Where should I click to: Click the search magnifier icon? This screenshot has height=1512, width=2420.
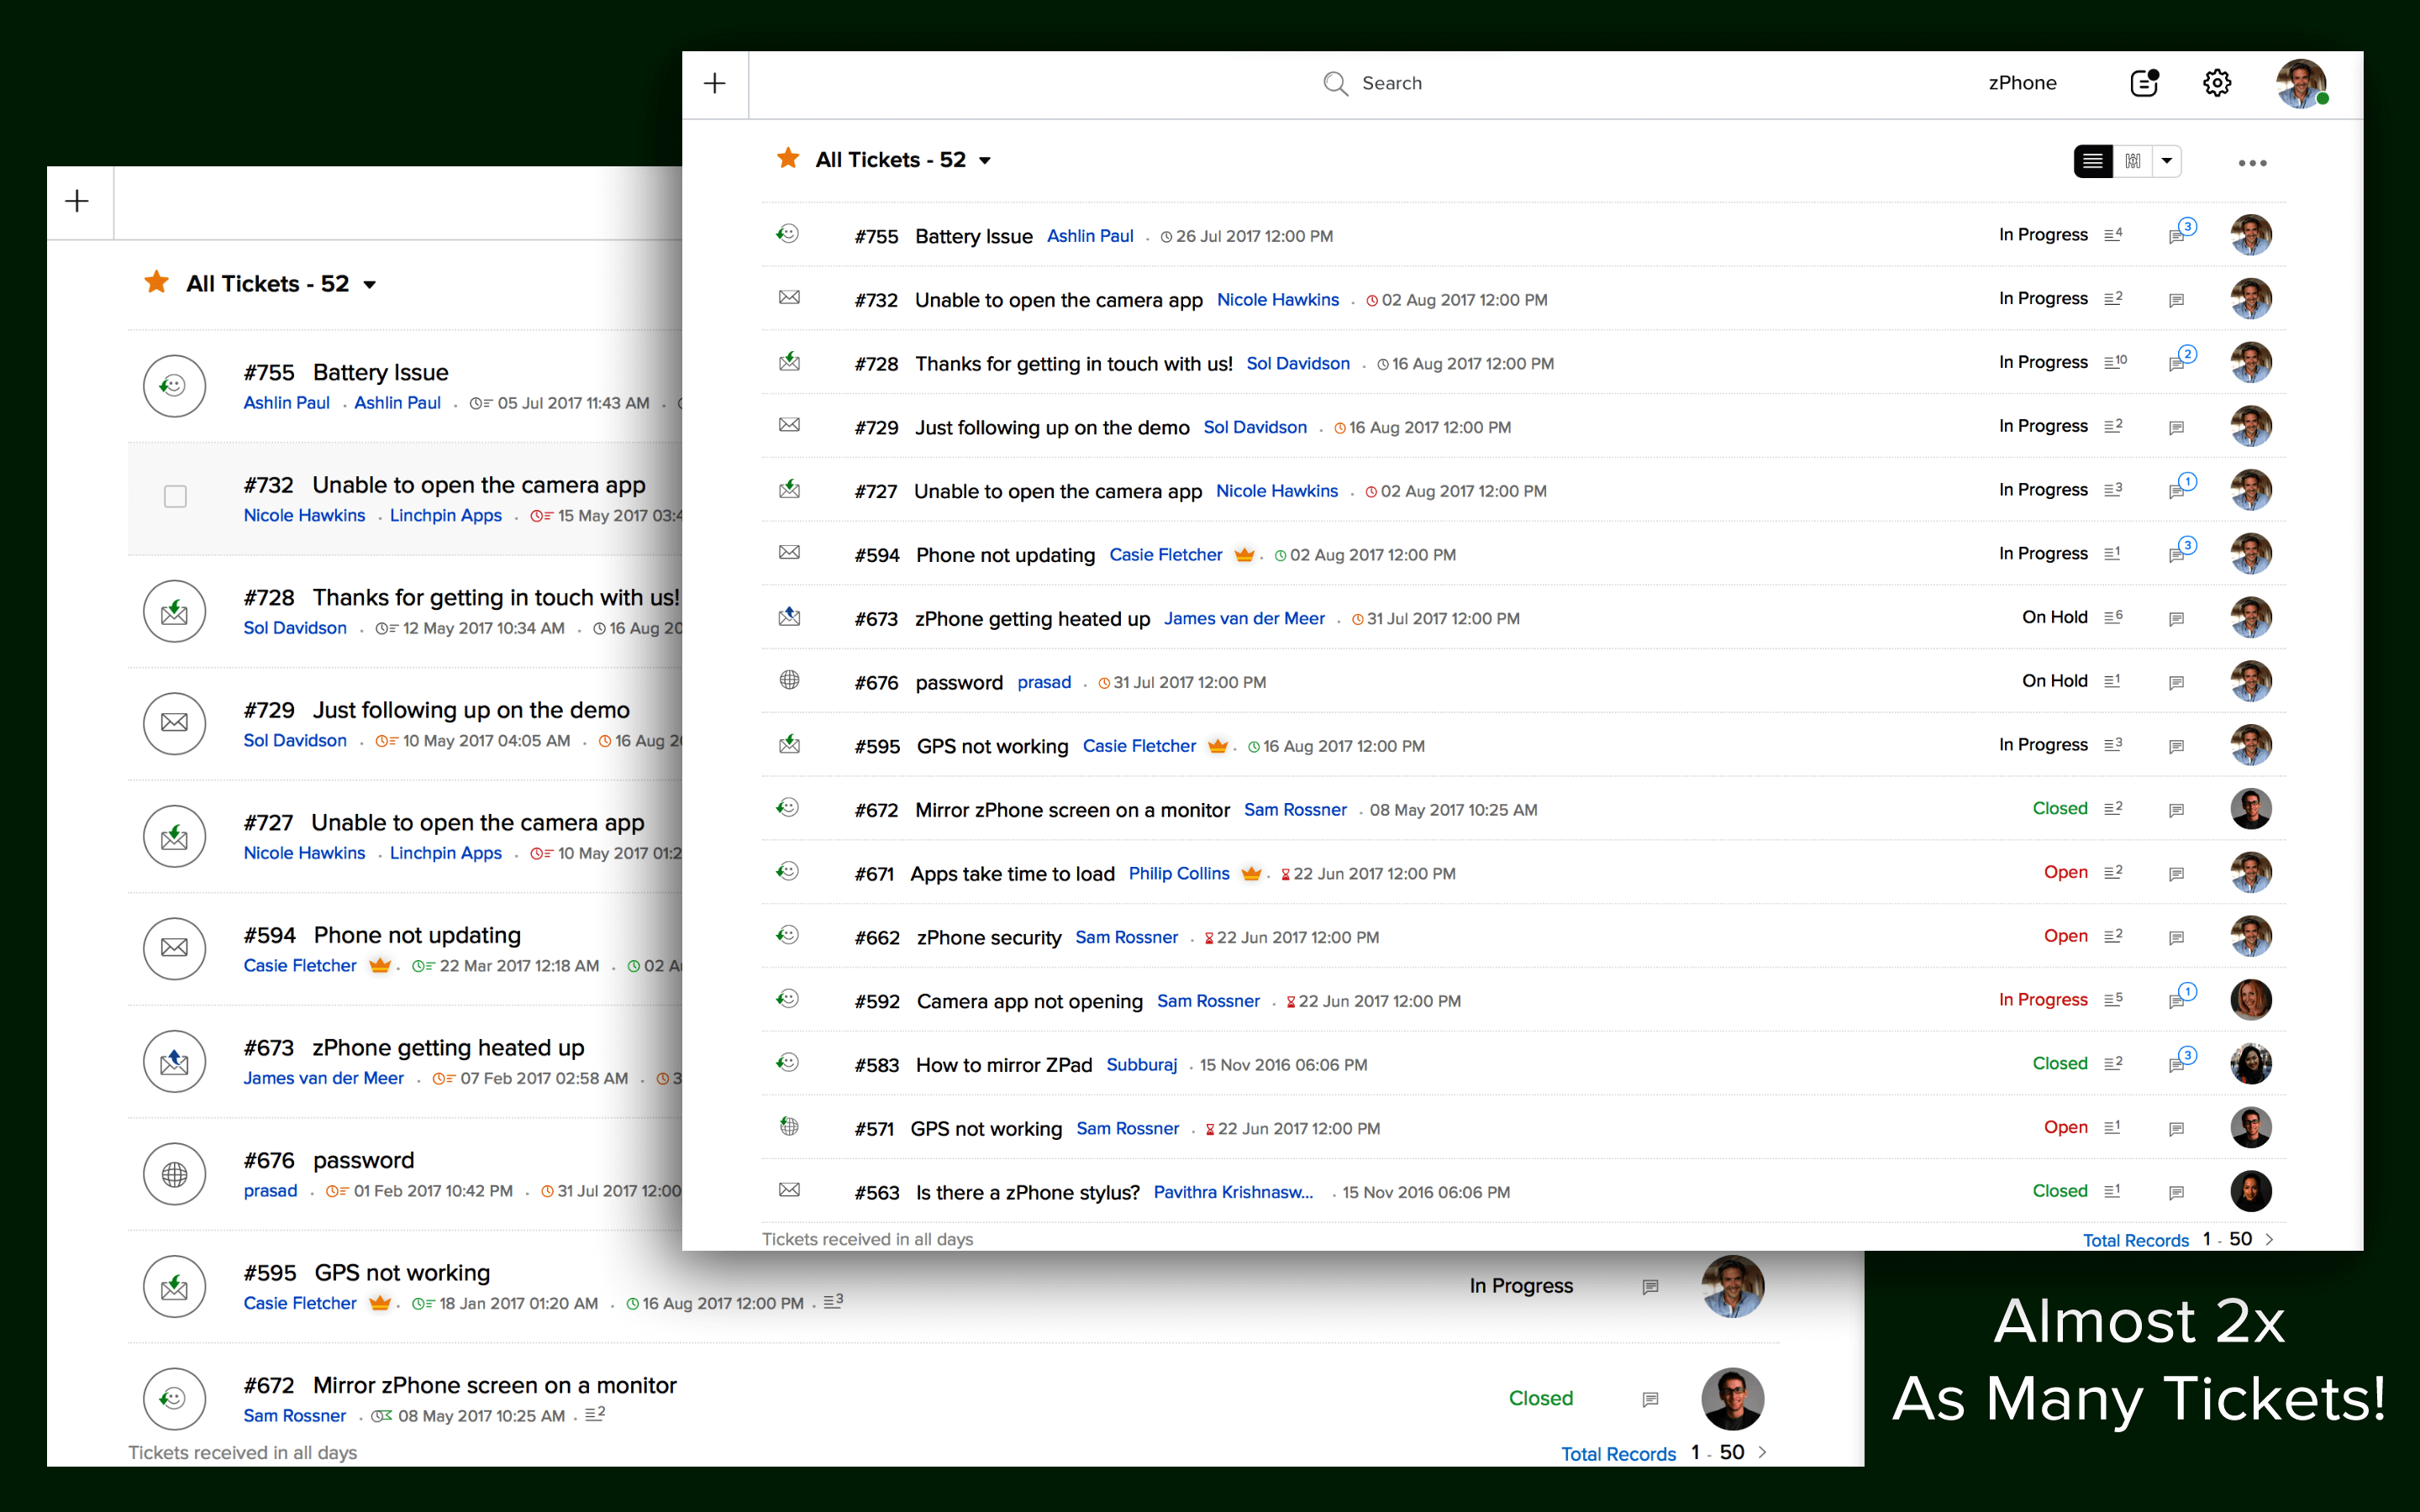[1335, 83]
